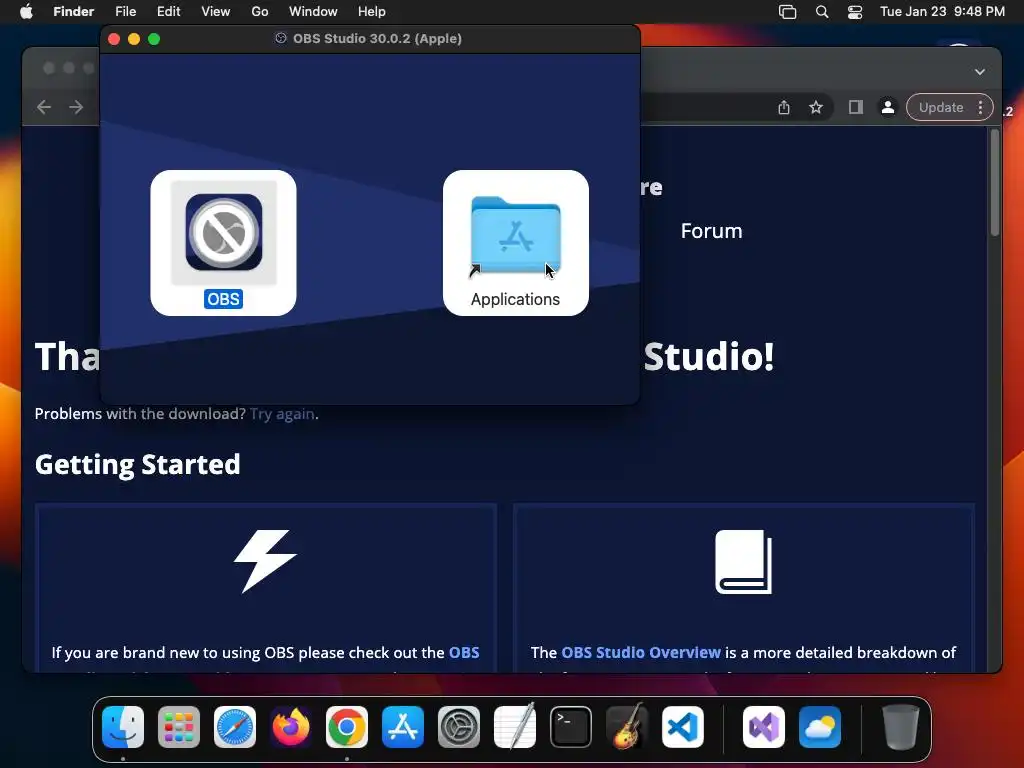Open Chrome's three-dot menu

point(980,108)
